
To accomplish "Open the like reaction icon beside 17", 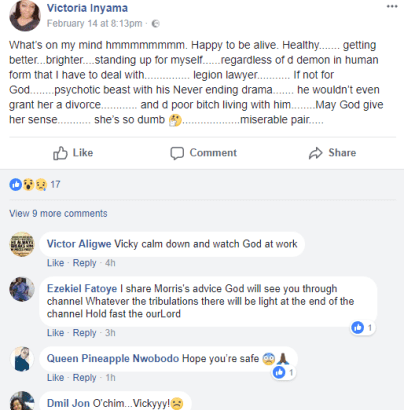I will point(15,184).
